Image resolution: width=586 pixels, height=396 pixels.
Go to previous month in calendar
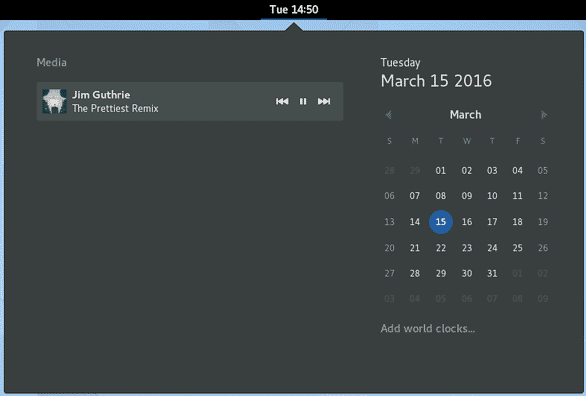(x=389, y=115)
